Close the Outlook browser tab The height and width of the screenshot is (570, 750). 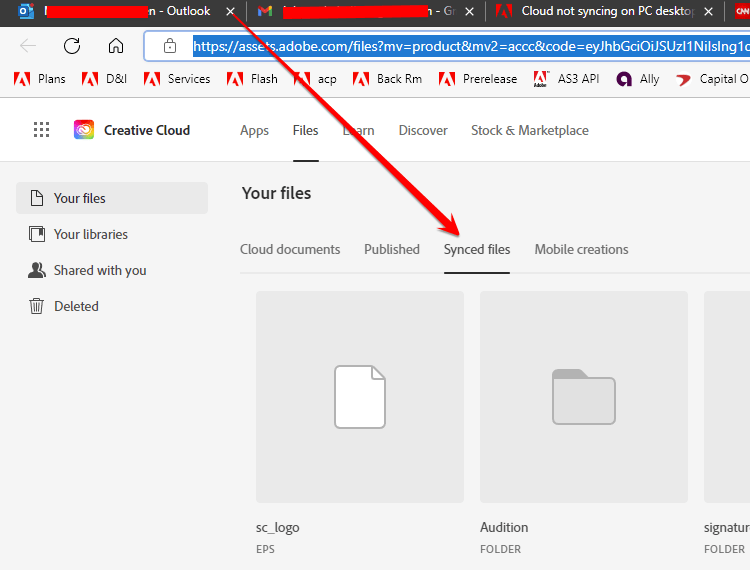click(x=231, y=11)
